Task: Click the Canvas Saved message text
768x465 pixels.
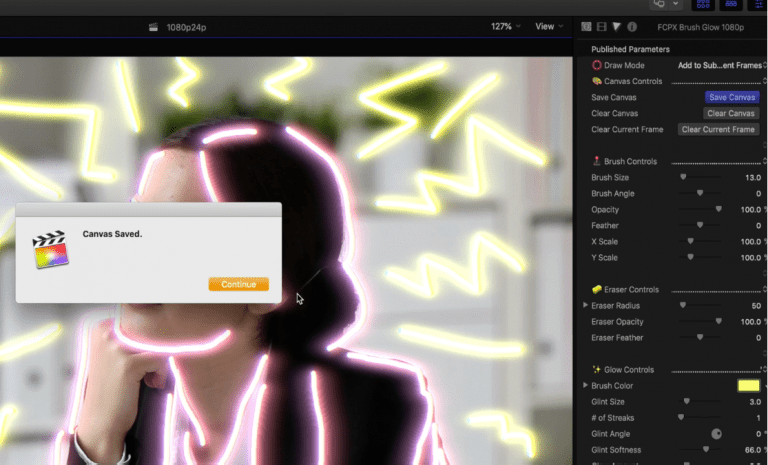Action: coord(112,234)
